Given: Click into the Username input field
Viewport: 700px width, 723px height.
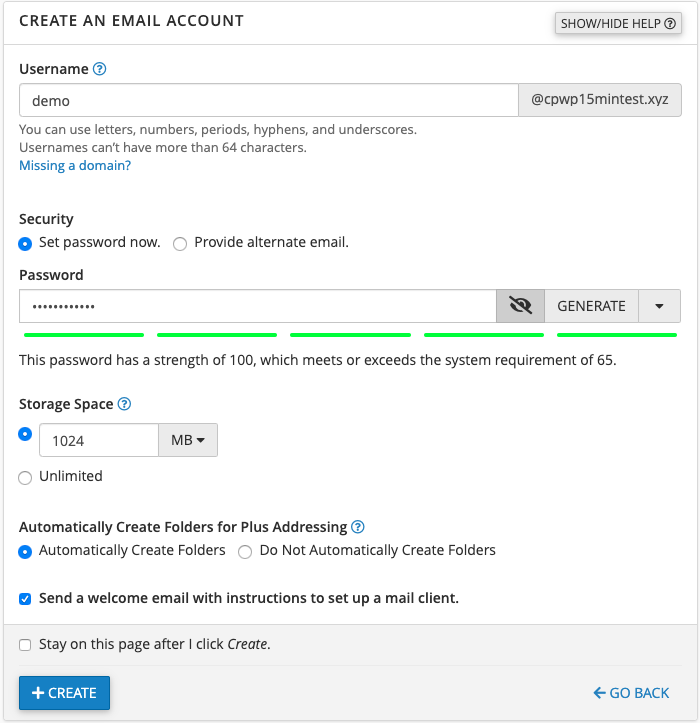Looking at the screenshot, I should [268, 100].
